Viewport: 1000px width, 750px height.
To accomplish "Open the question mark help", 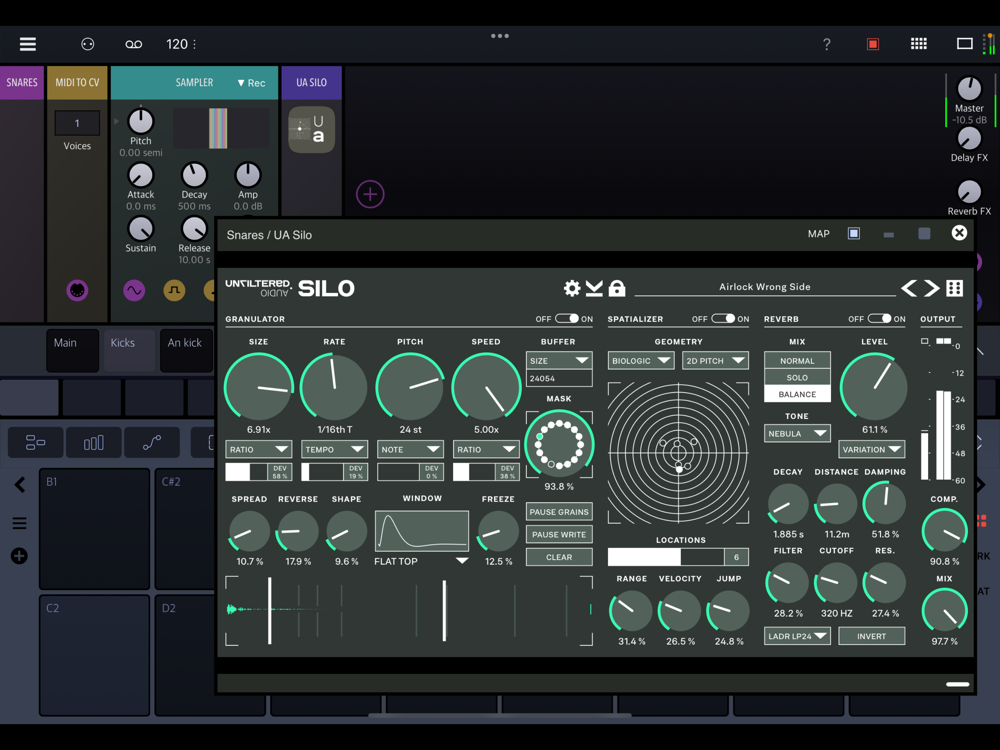I will pyautogui.click(x=827, y=44).
